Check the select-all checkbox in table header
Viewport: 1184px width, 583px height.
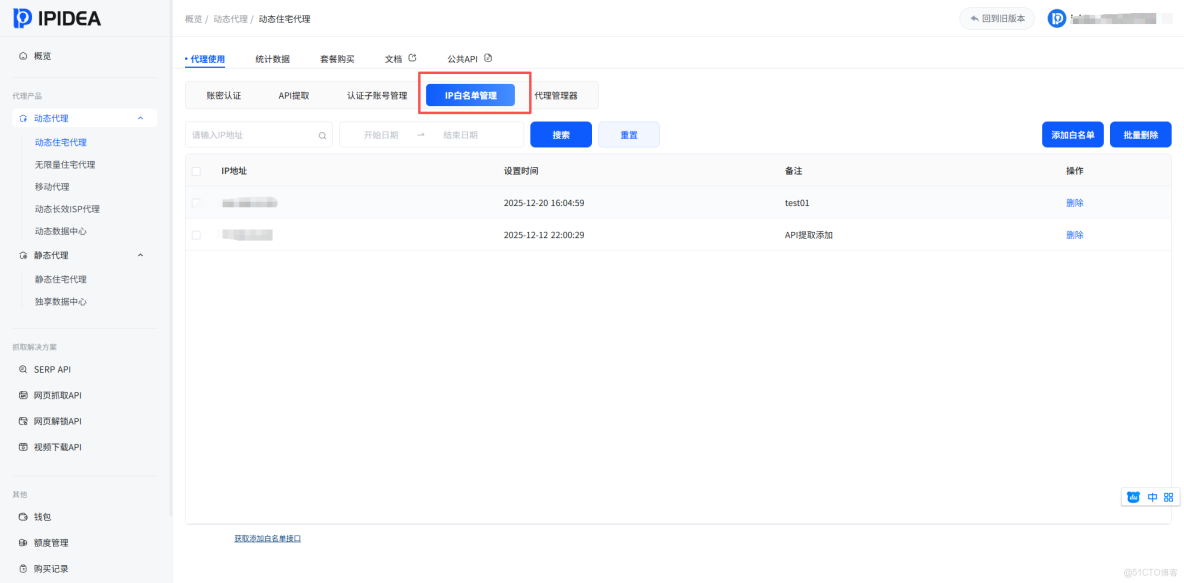tap(196, 171)
